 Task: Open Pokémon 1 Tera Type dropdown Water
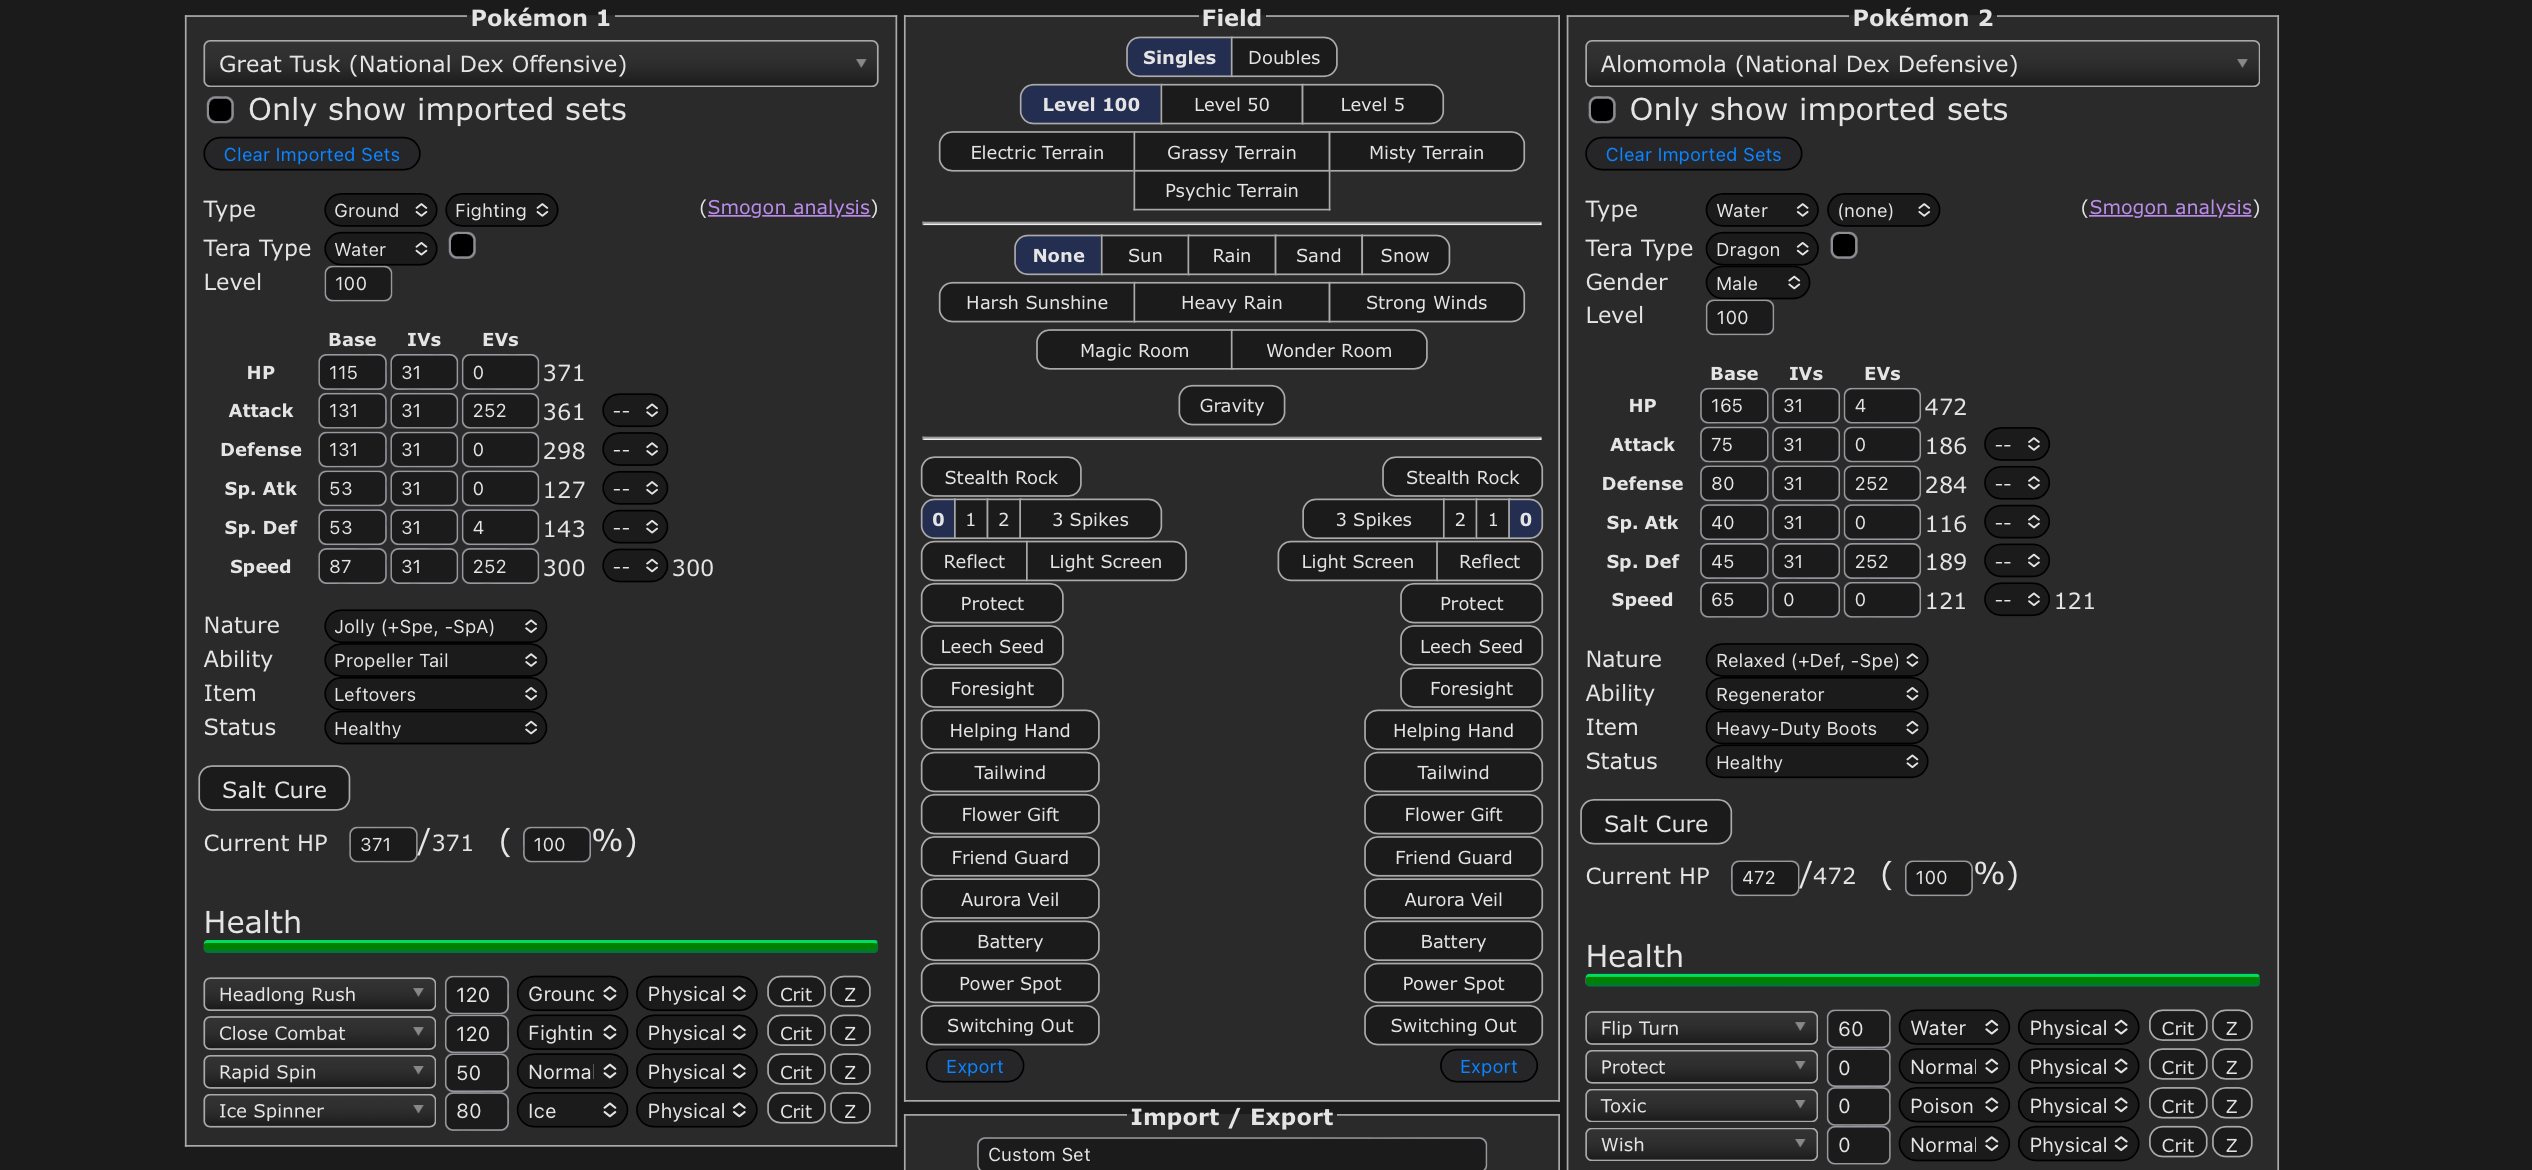point(381,249)
